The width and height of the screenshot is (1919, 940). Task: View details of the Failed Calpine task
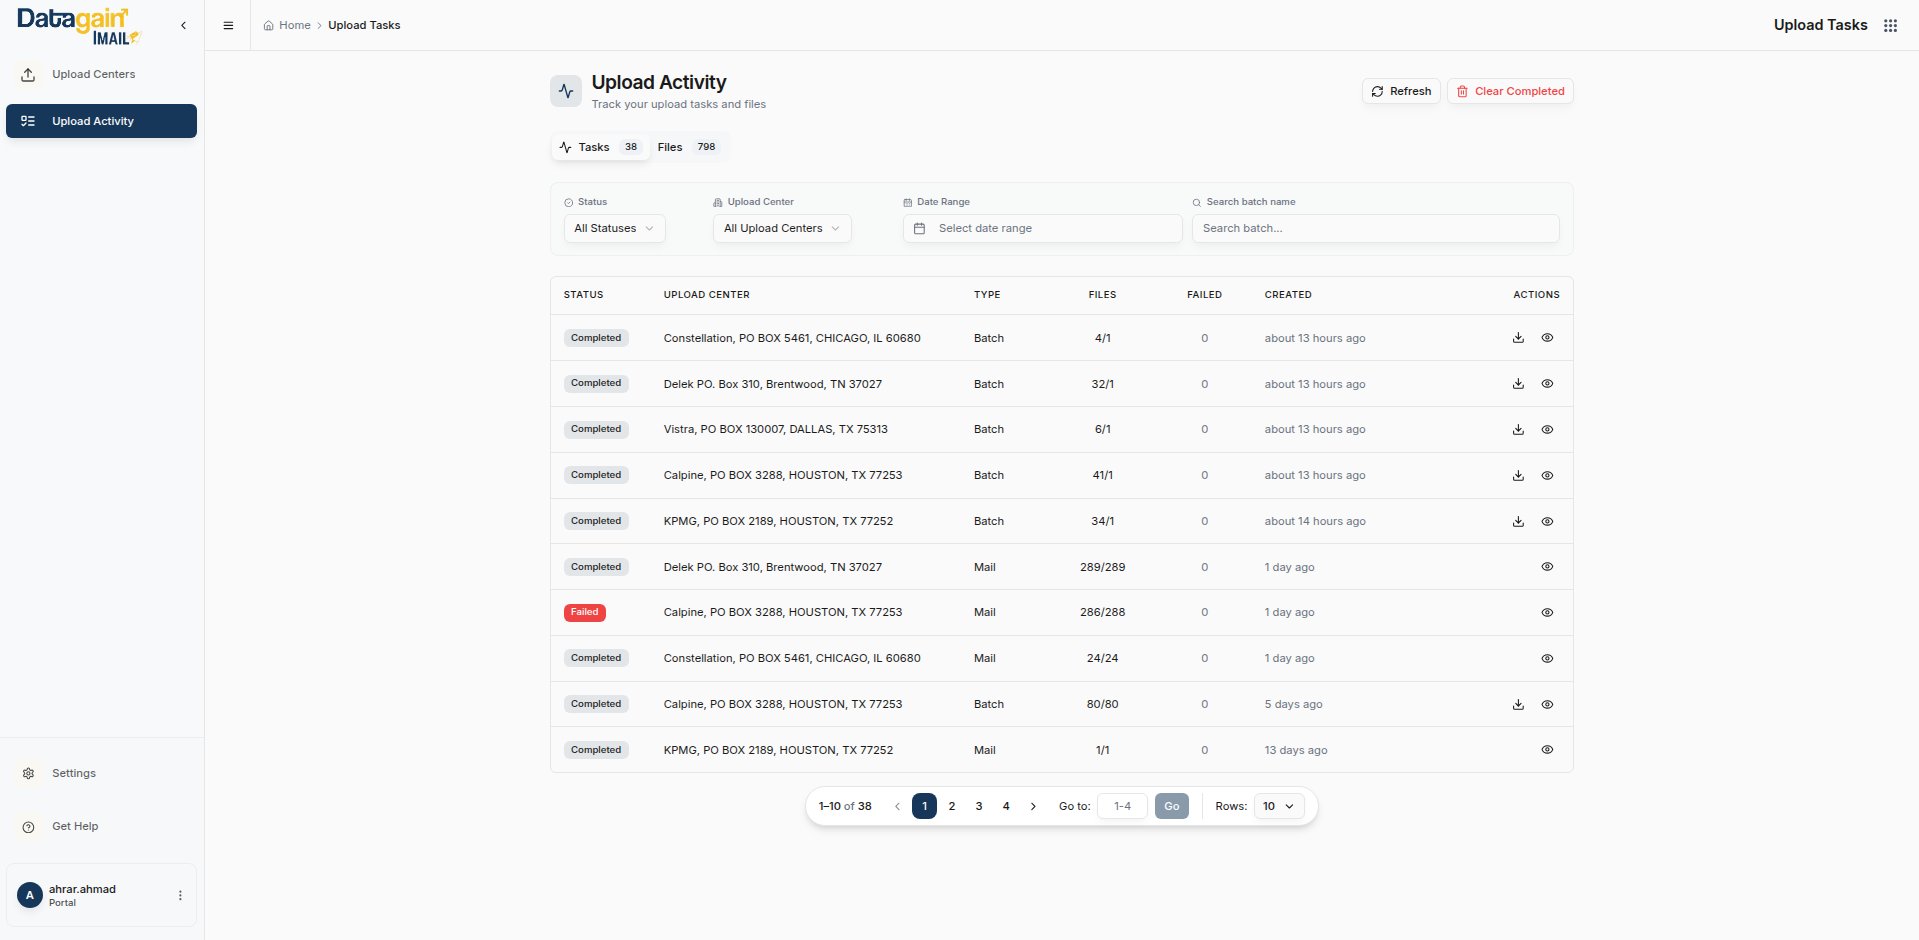coord(1546,613)
